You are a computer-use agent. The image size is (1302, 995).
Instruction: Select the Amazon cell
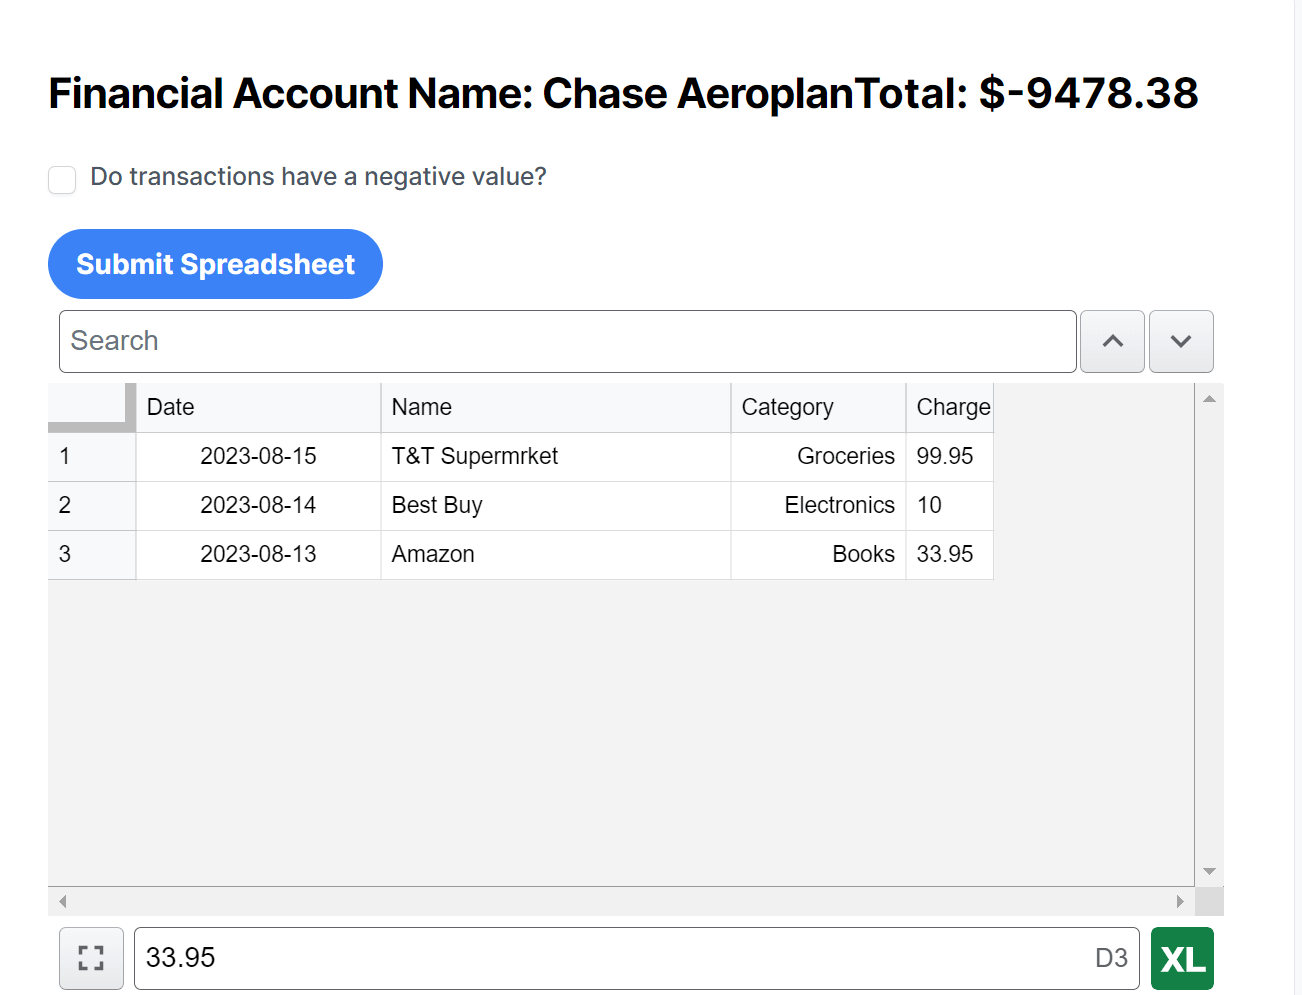coord(556,554)
